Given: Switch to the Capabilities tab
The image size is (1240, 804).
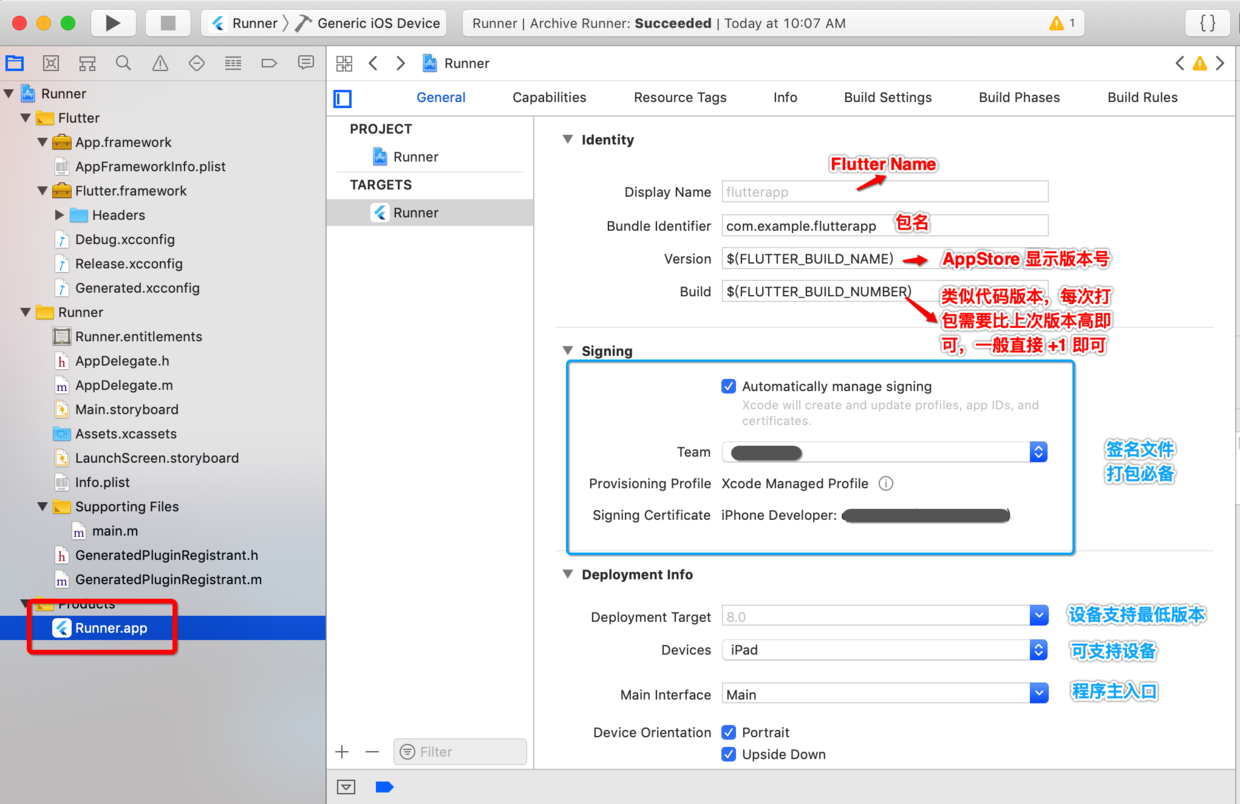Looking at the screenshot, I should coord(549,98).
